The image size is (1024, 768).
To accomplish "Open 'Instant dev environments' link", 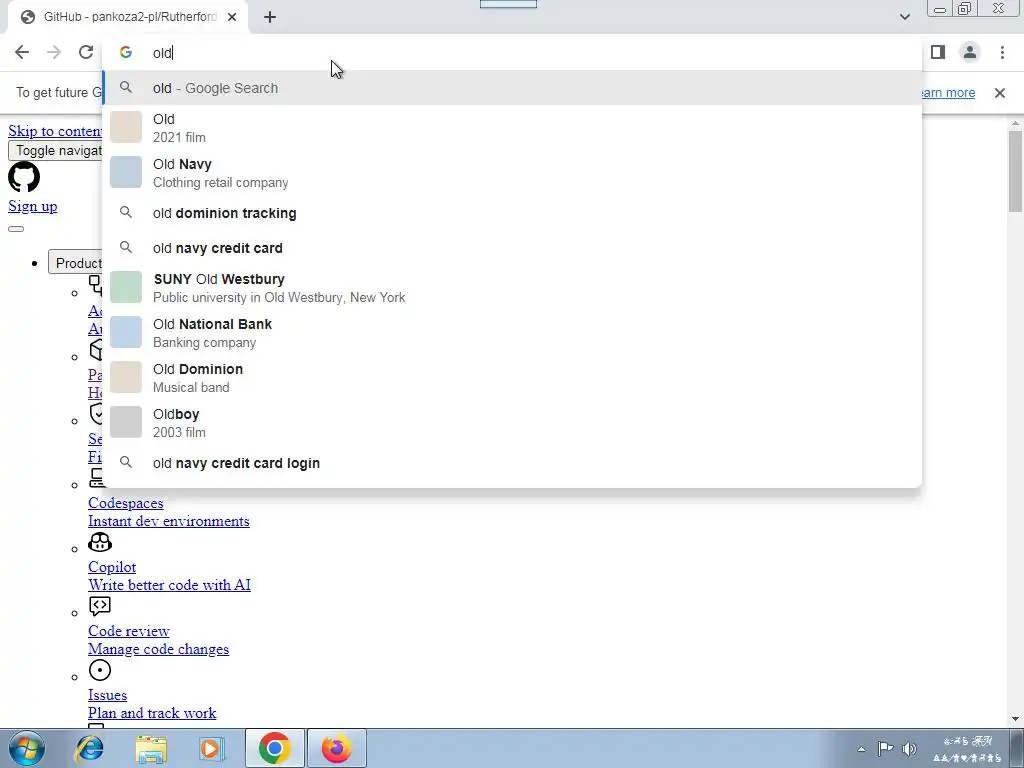I will point(168,521).
